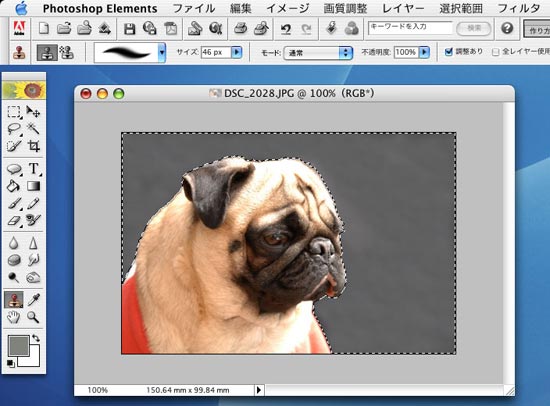Select the Lasso tool

pyautogui.click(x=14, y=129)
